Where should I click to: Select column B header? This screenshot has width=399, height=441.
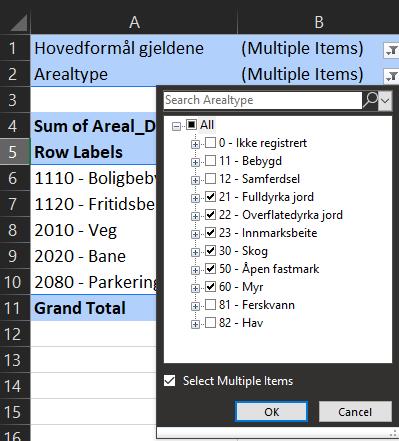click(318, 22)
